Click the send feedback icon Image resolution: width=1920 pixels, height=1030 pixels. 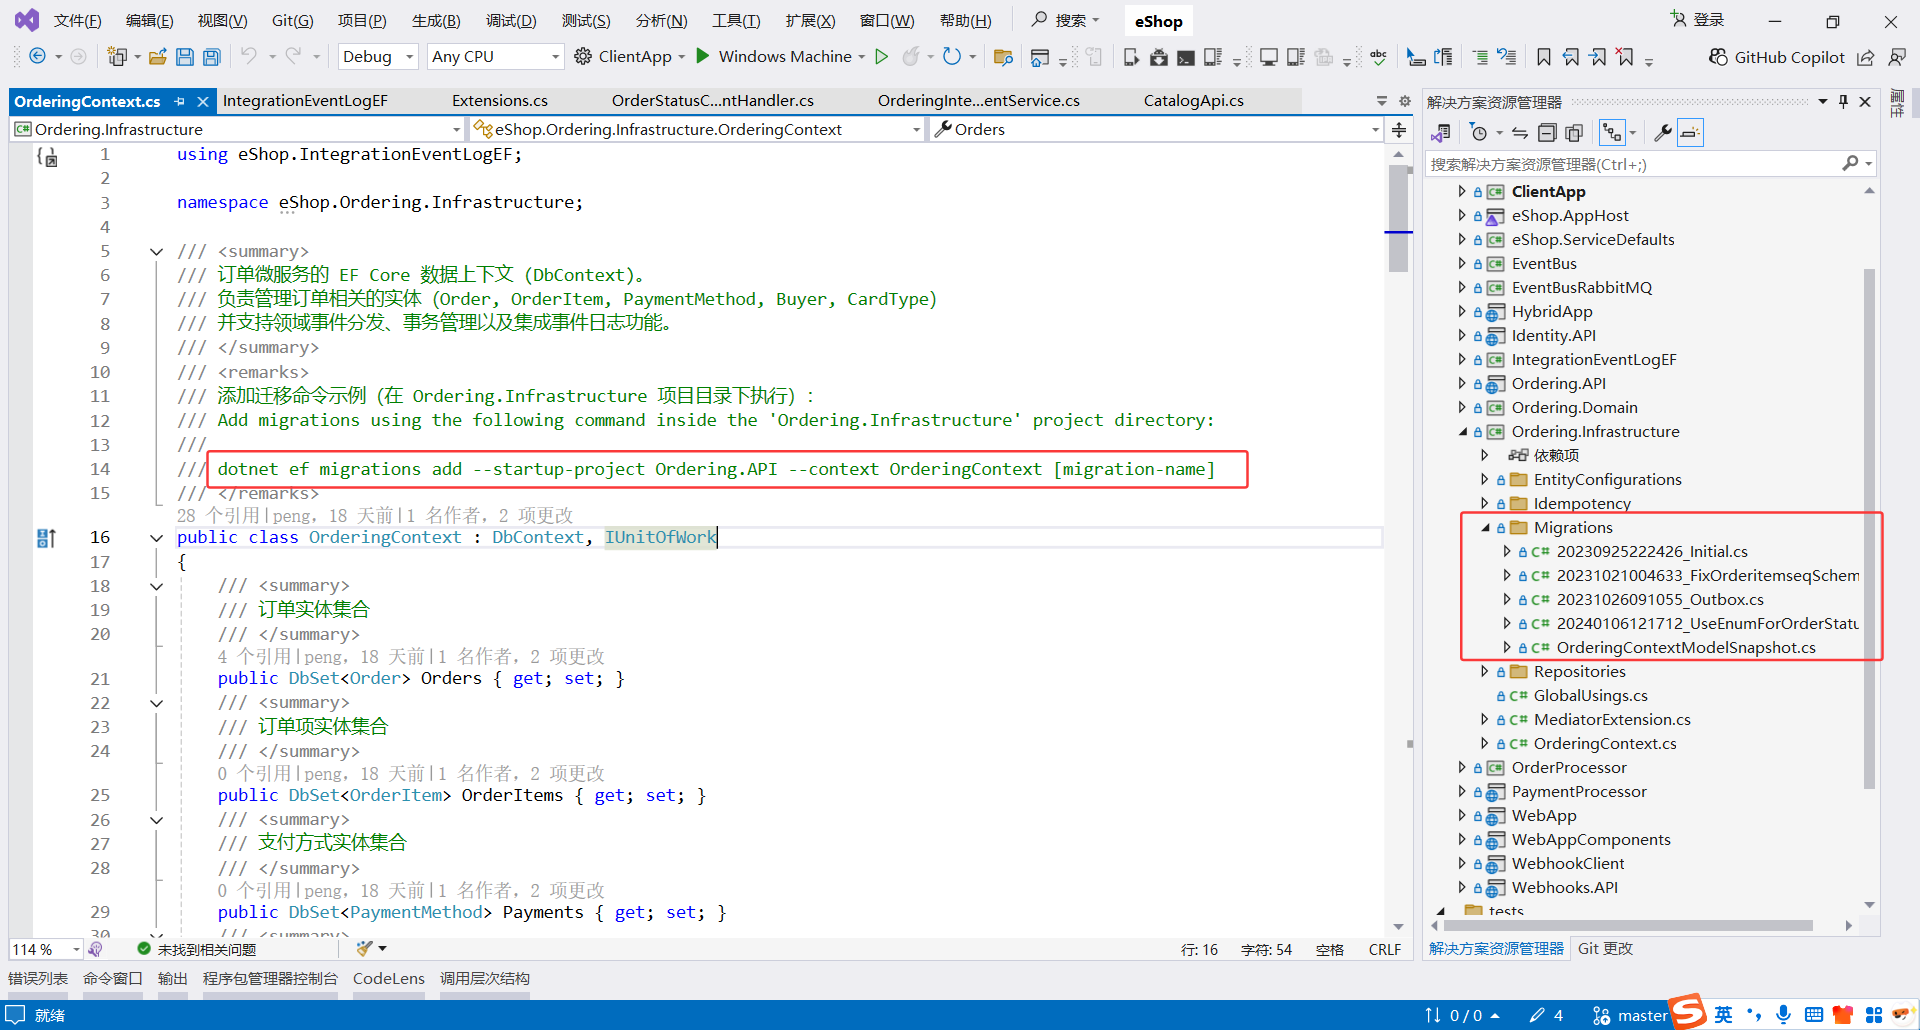click(1896, 57)
